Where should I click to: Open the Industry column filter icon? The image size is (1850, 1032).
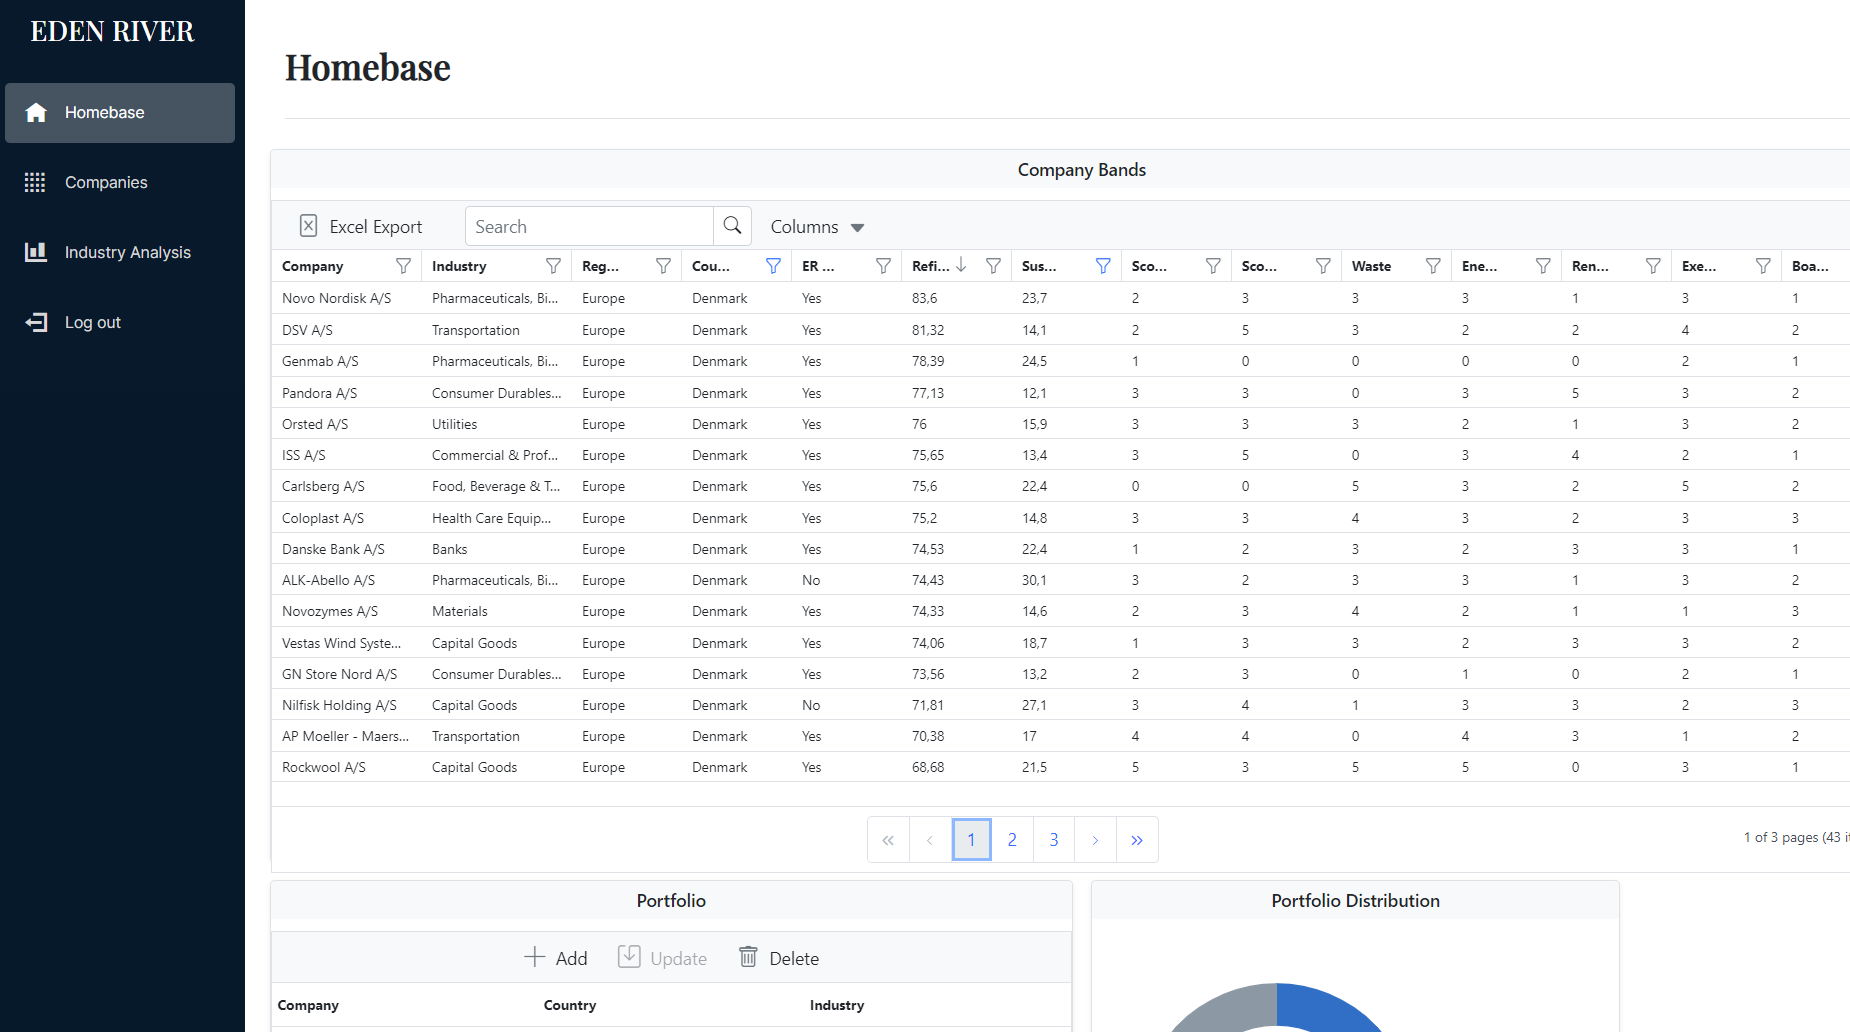(x=553, y=266)
